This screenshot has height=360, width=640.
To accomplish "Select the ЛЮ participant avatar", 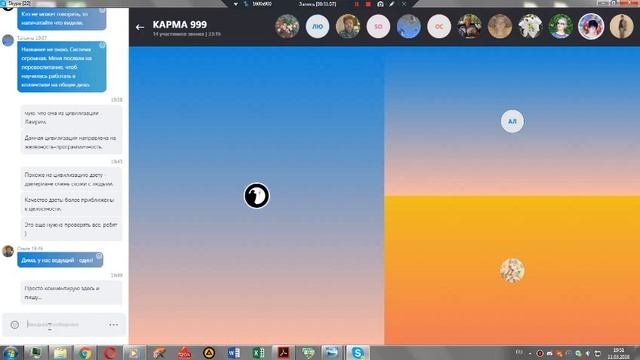I will pos(318,27).
